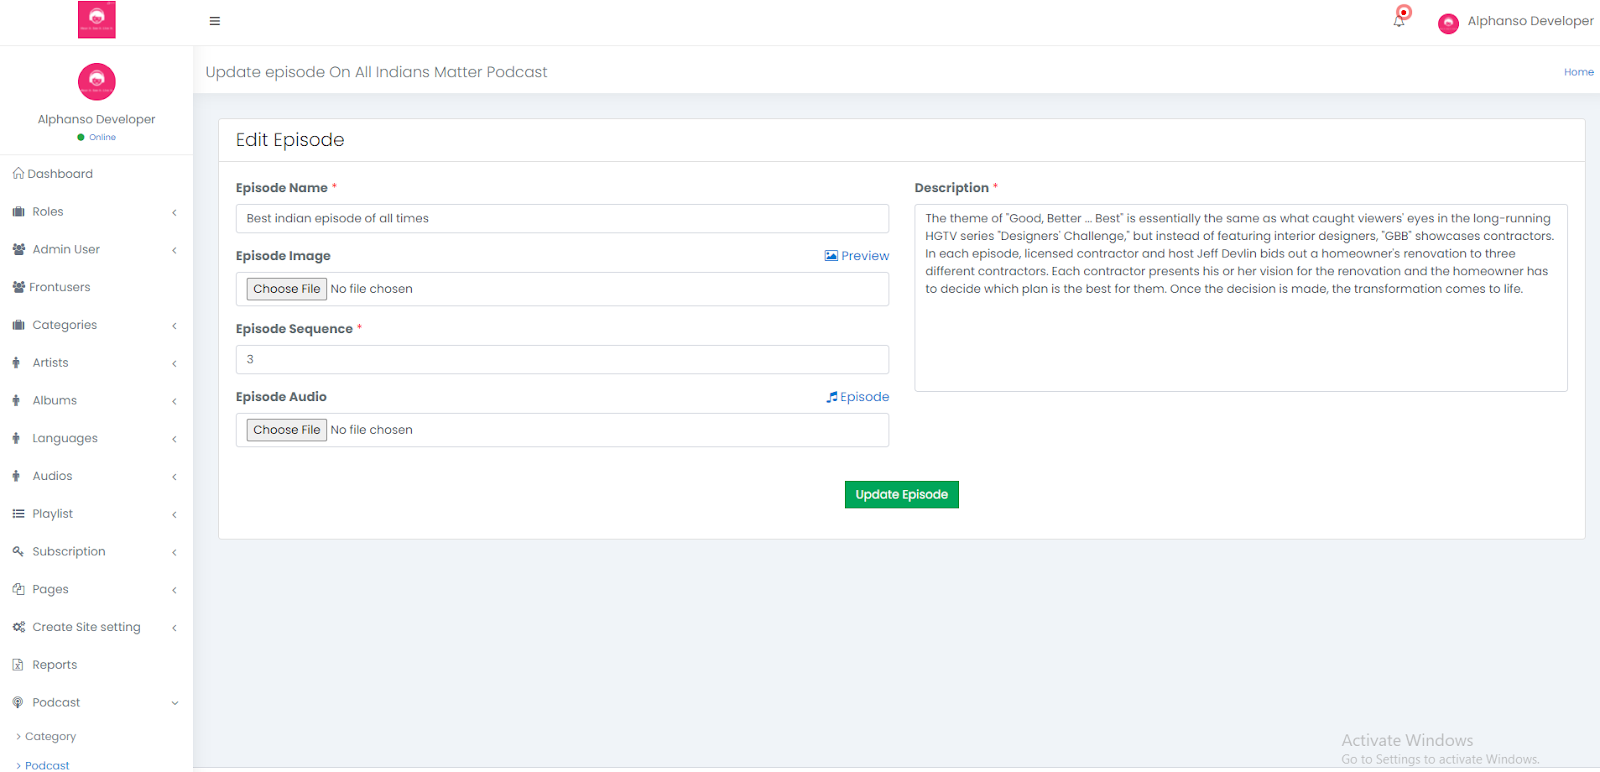Expand the Admin User menu chevron

coord(174,250)
